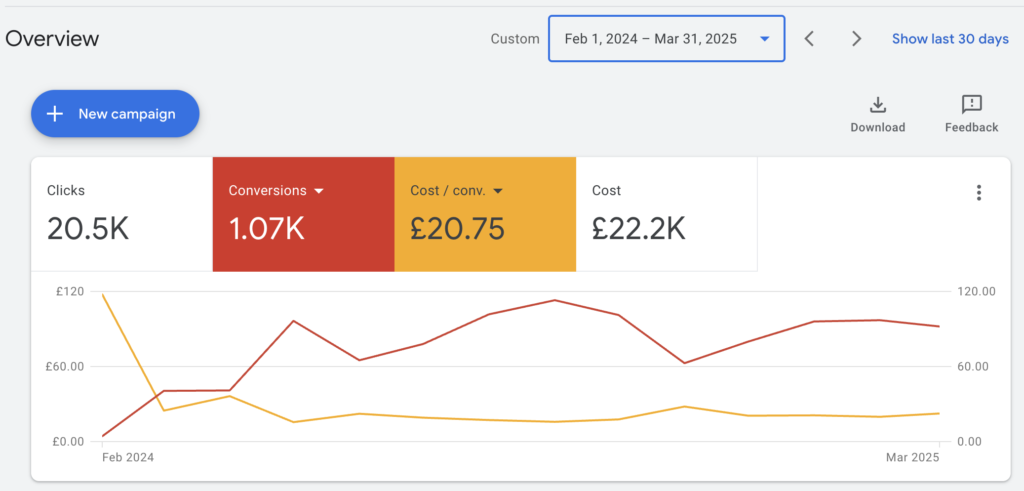
Task: Select the orange £20.75 cost per conversion value
Action: tap(457, 229)
